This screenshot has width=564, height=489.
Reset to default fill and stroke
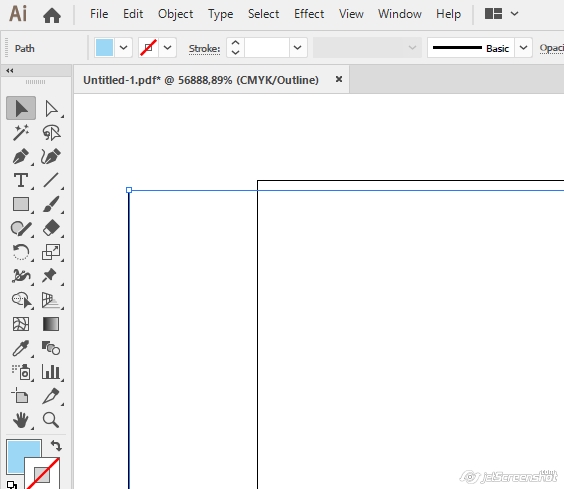(12, 485)
